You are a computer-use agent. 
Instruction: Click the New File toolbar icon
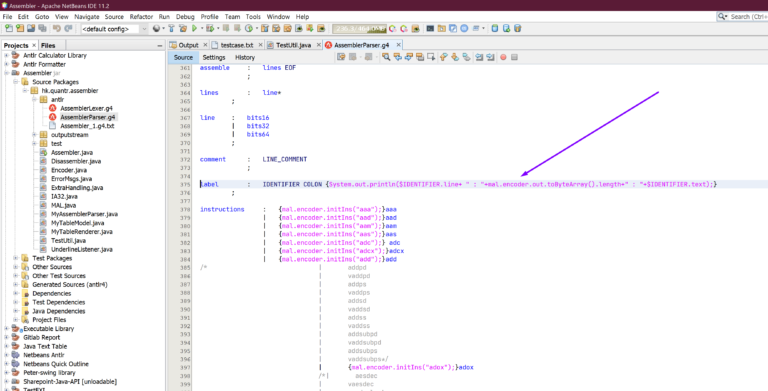[9, 28]
